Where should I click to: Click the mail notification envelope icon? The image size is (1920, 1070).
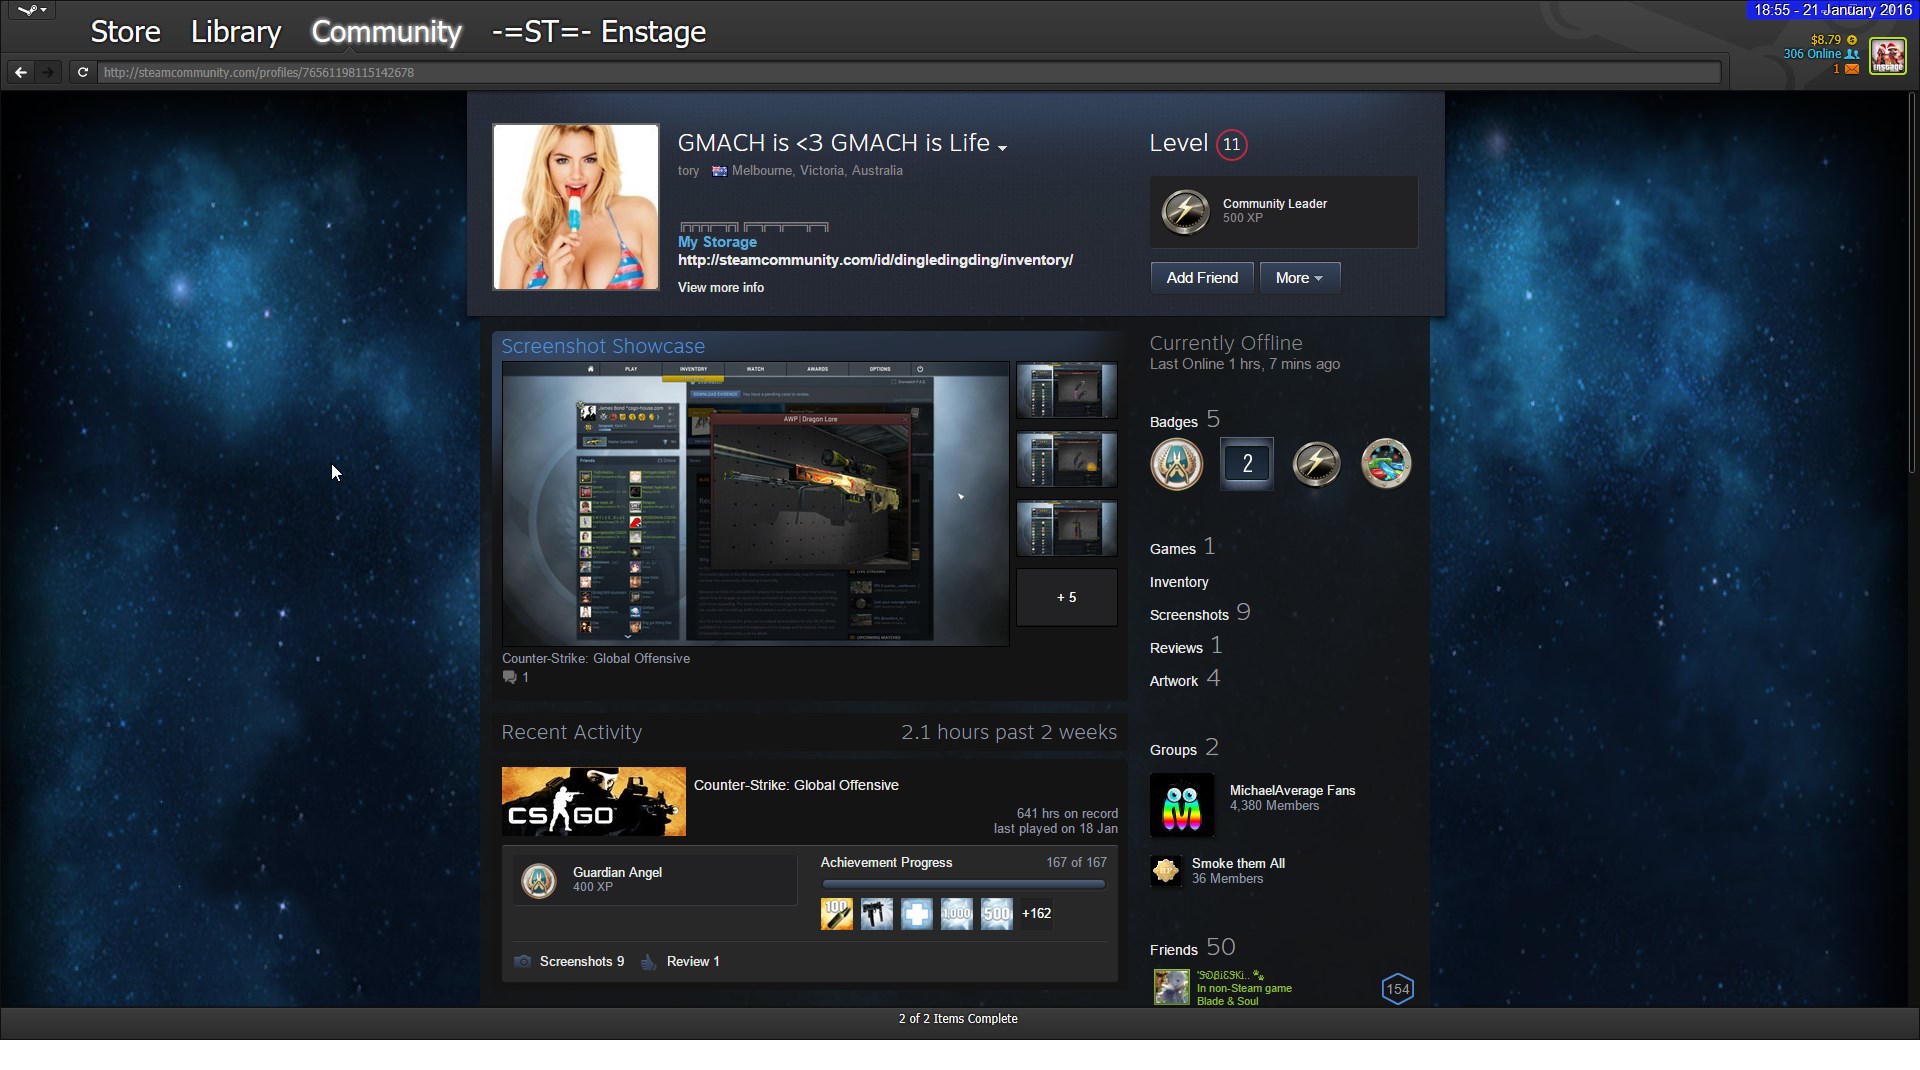click(x=1852, y=69)
